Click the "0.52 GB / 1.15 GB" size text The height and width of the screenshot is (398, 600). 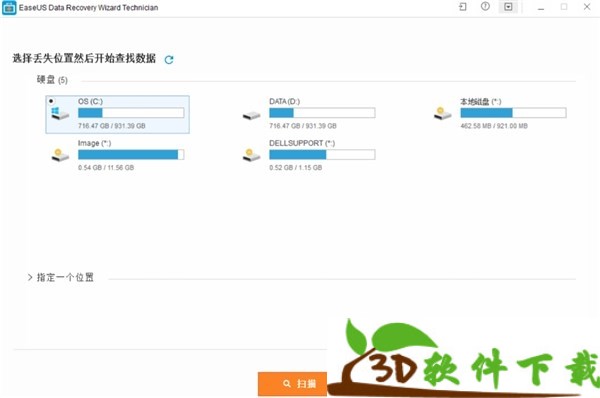click(x=295, y=168)
